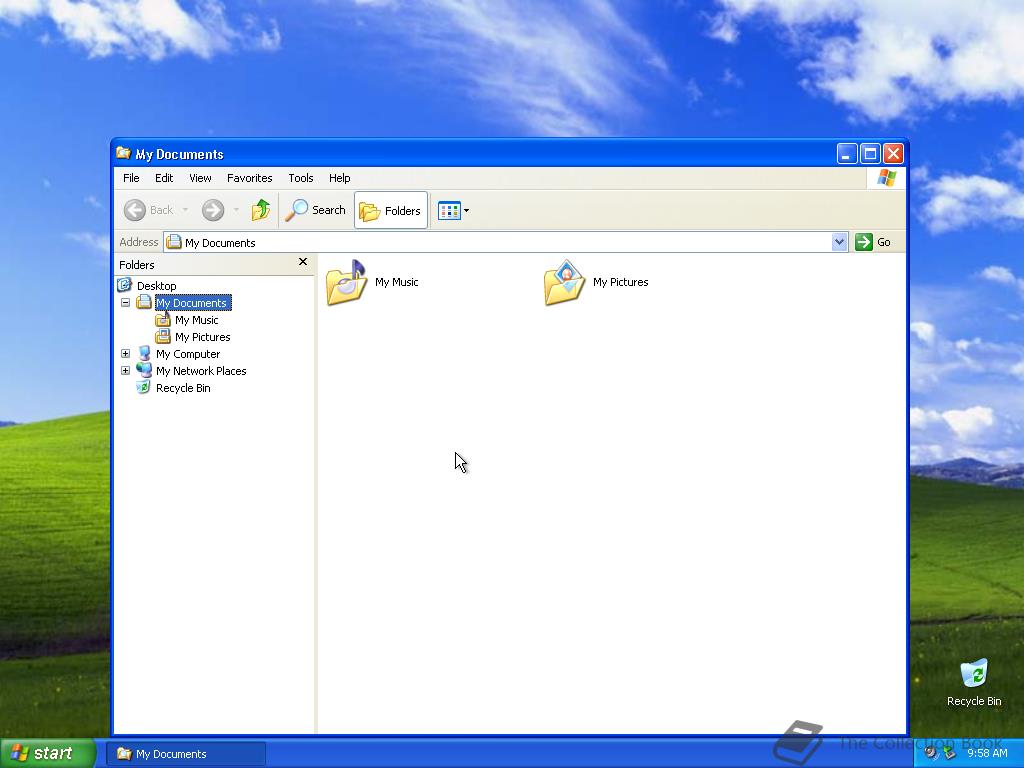Click My Documents taskbar button

click(x=186, y=754)
